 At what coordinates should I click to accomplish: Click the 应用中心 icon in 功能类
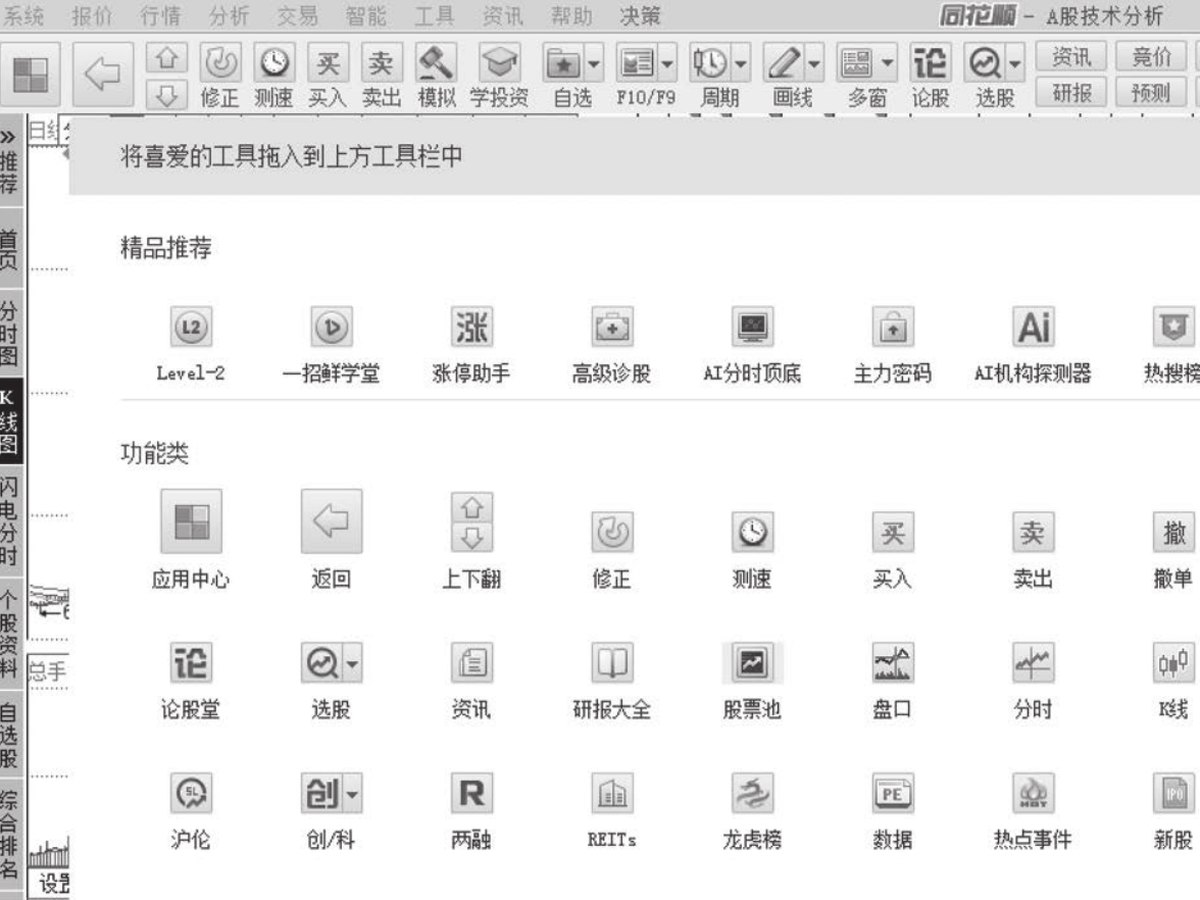point(191,521)
